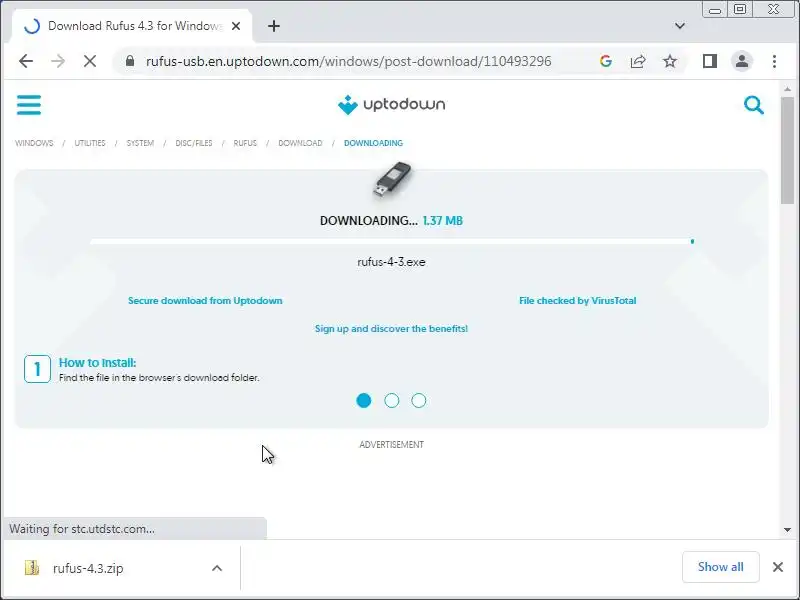
Task: Open Chrome three-dot menu
Action: tap(774, 61)
